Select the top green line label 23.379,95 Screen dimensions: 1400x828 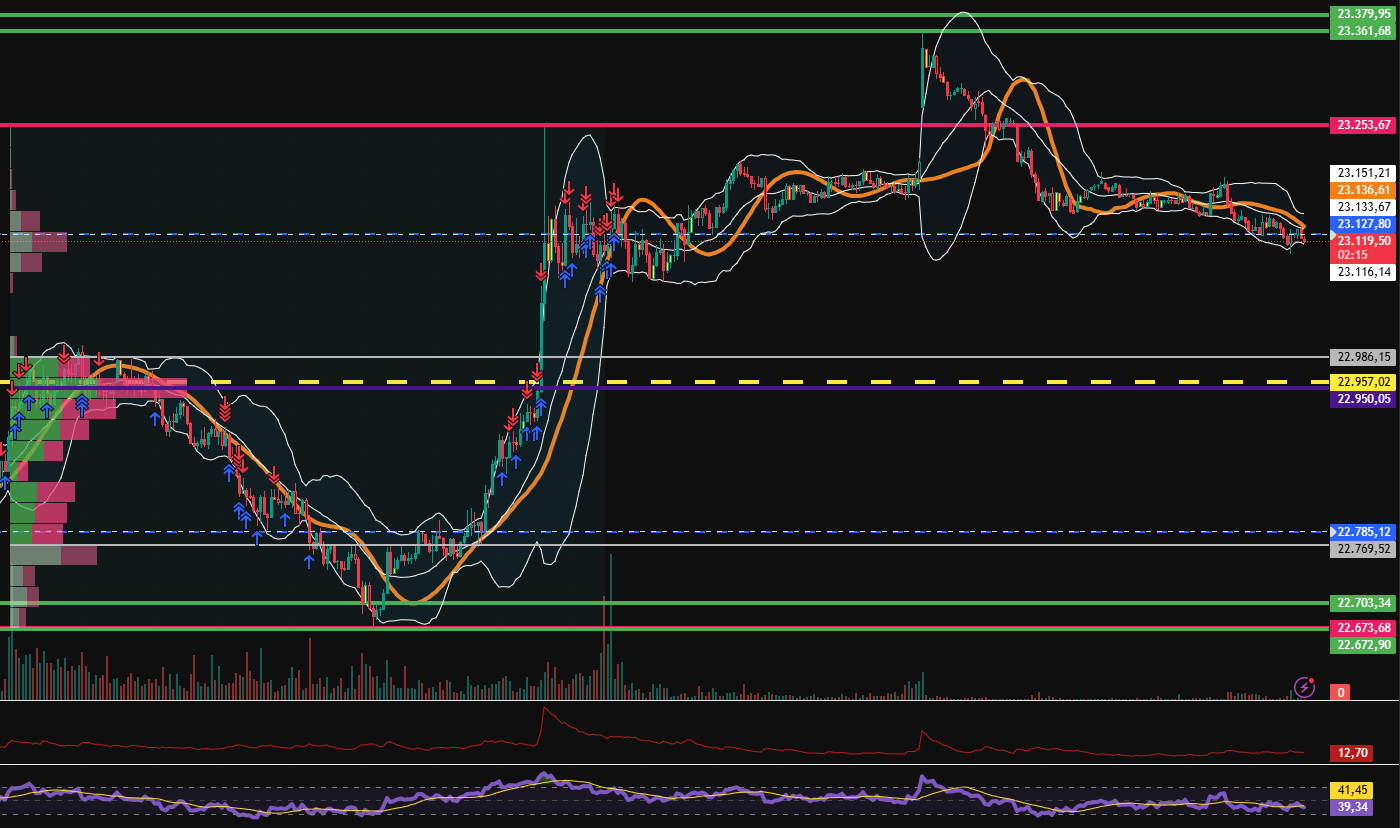pyautogui.click(x=1365, y=14)
